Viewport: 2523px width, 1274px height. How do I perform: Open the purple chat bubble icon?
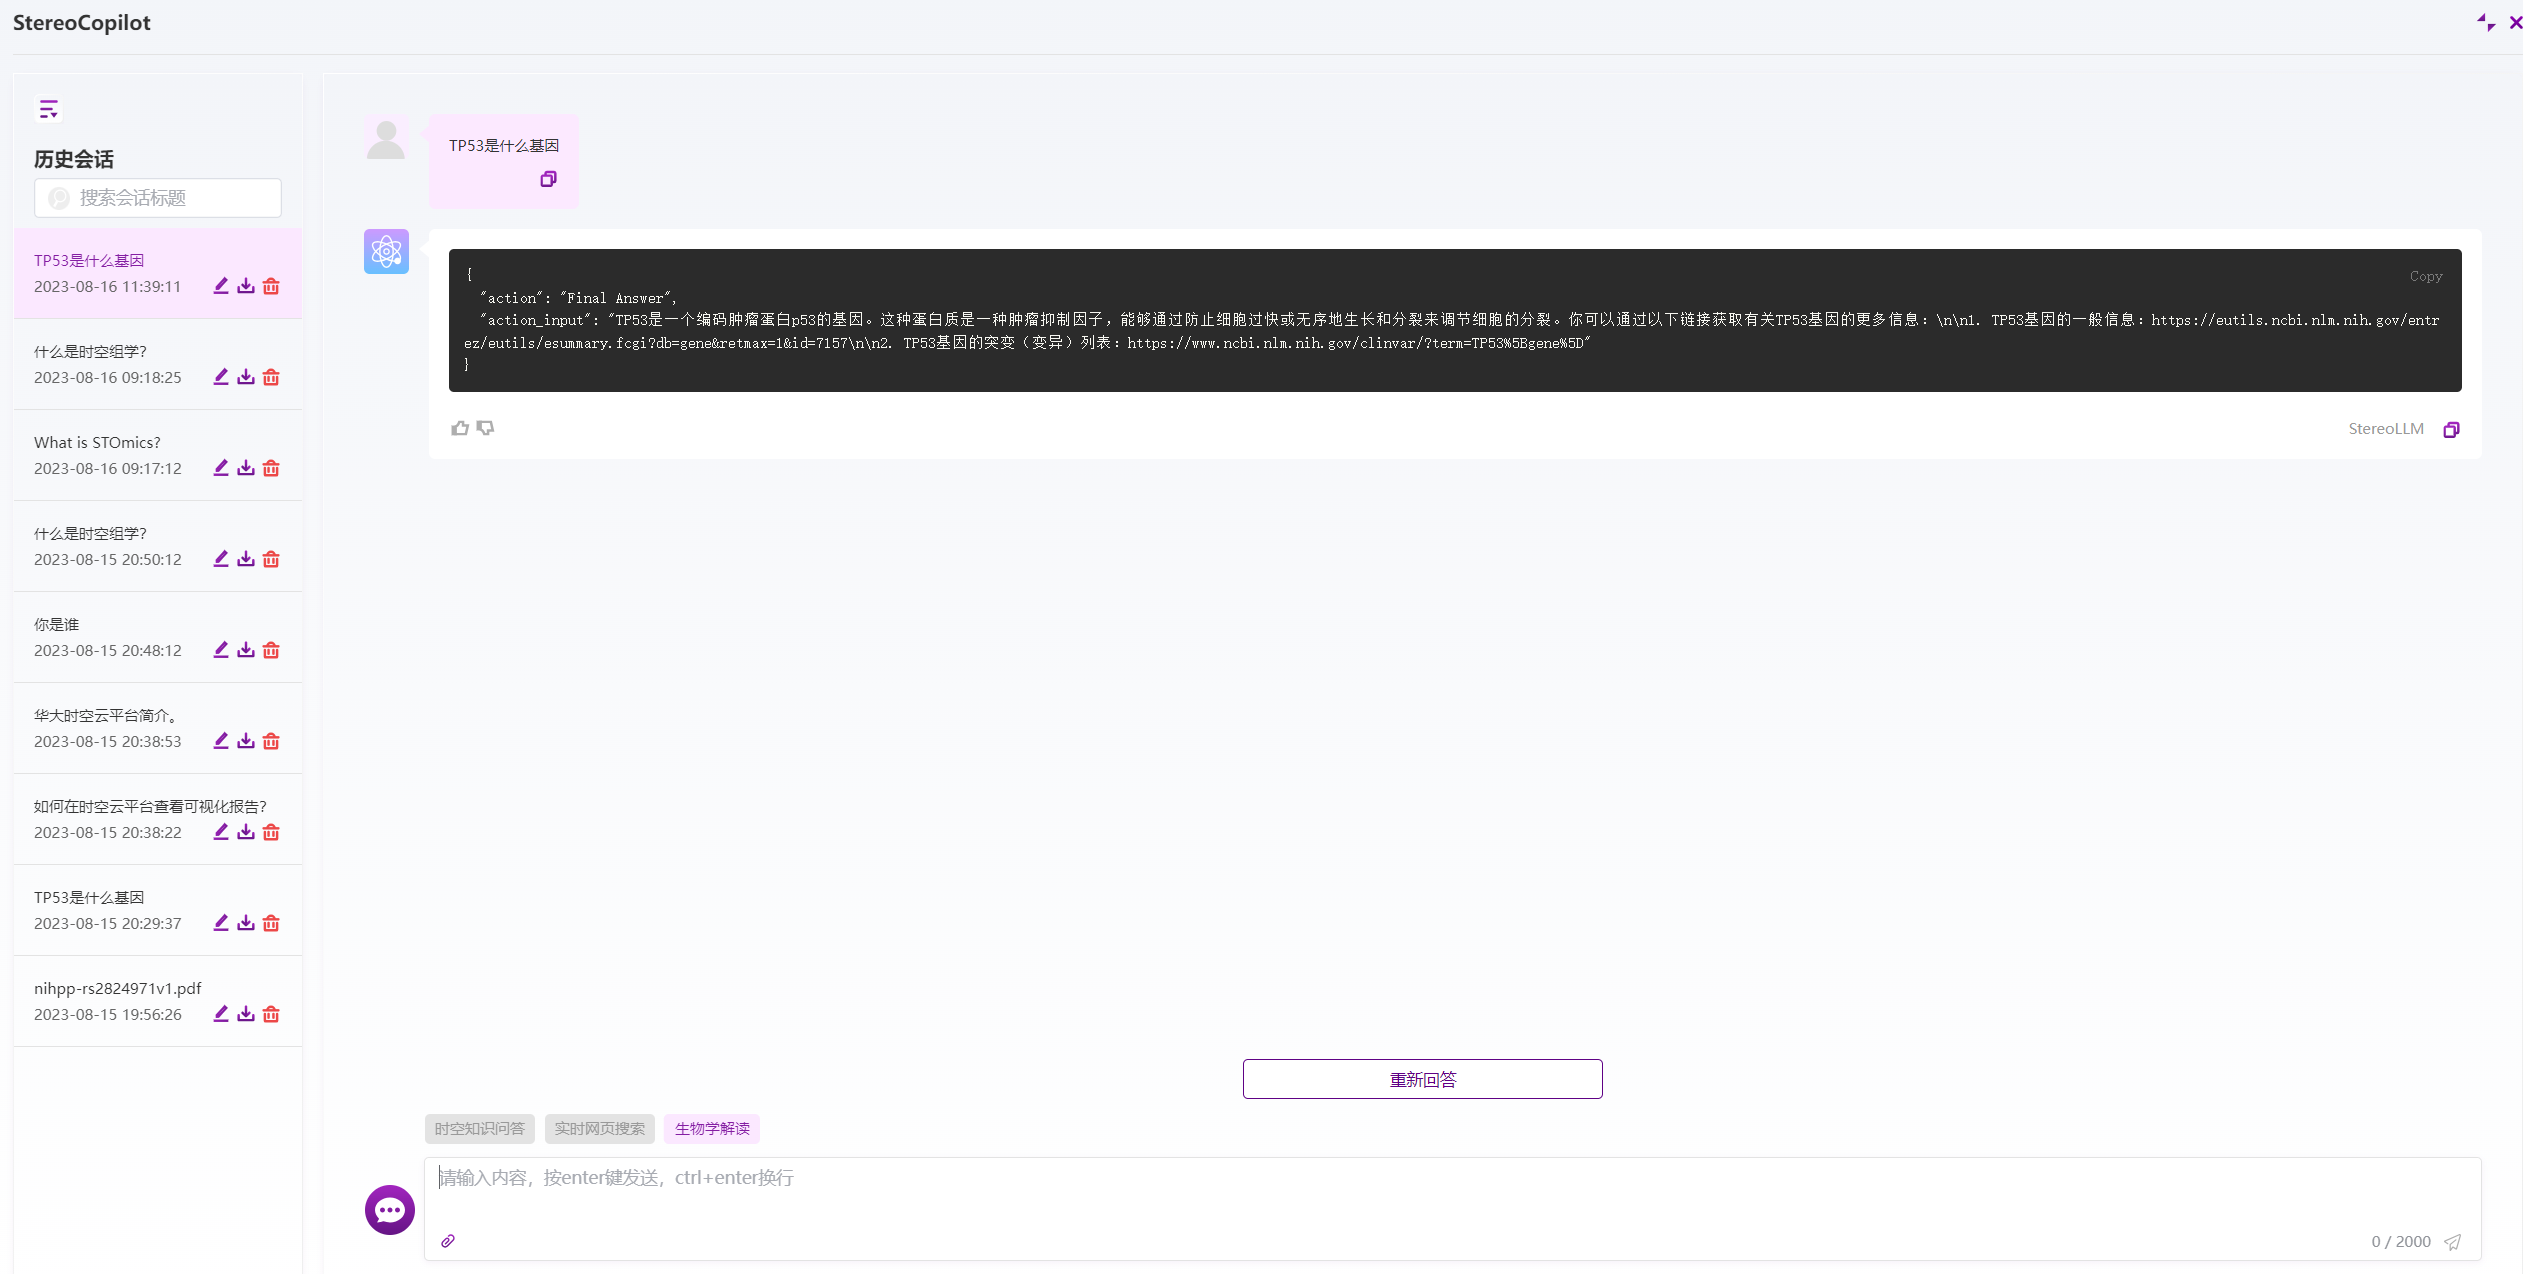pos(390,1210)
